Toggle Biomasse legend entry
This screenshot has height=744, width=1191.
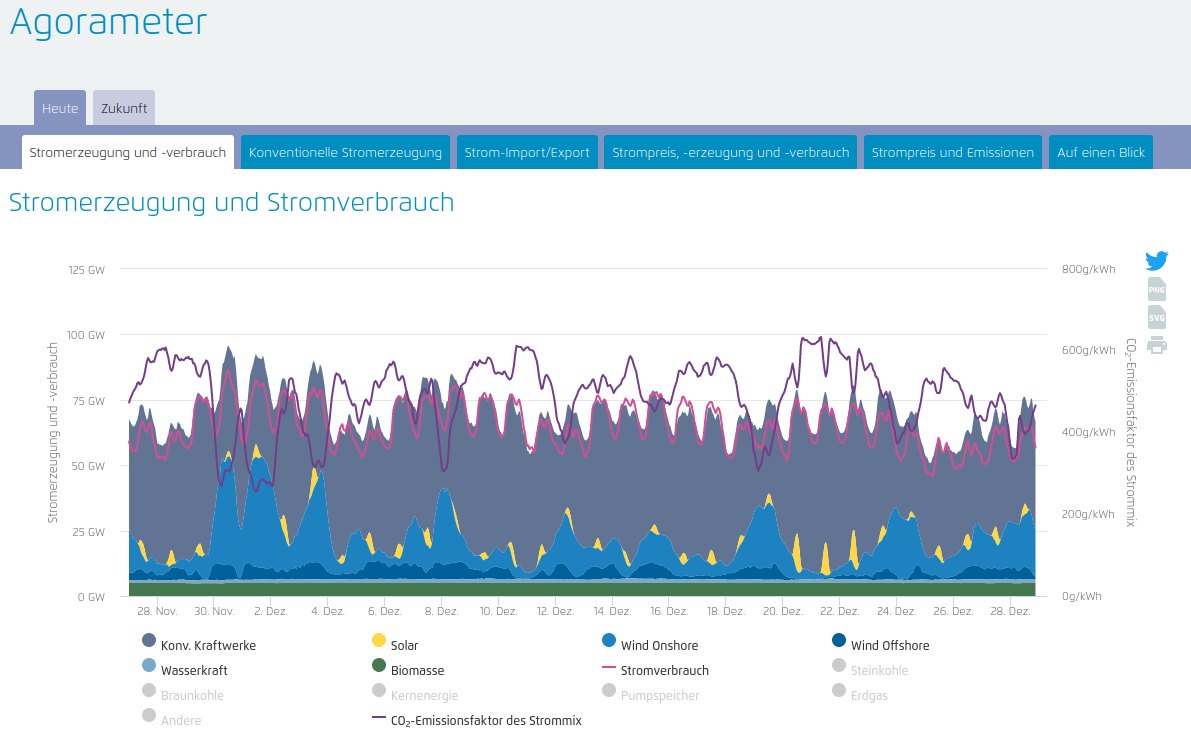coord(408,670)
